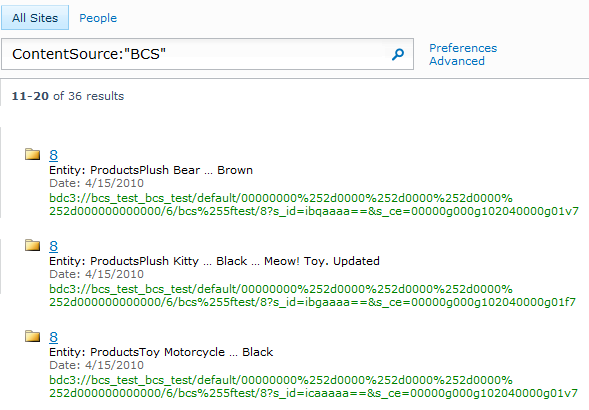The image size is (589, 410).
Task: Click the green bdc3 URL ending ibqaaaa v7
Action: tap(314, 204)
